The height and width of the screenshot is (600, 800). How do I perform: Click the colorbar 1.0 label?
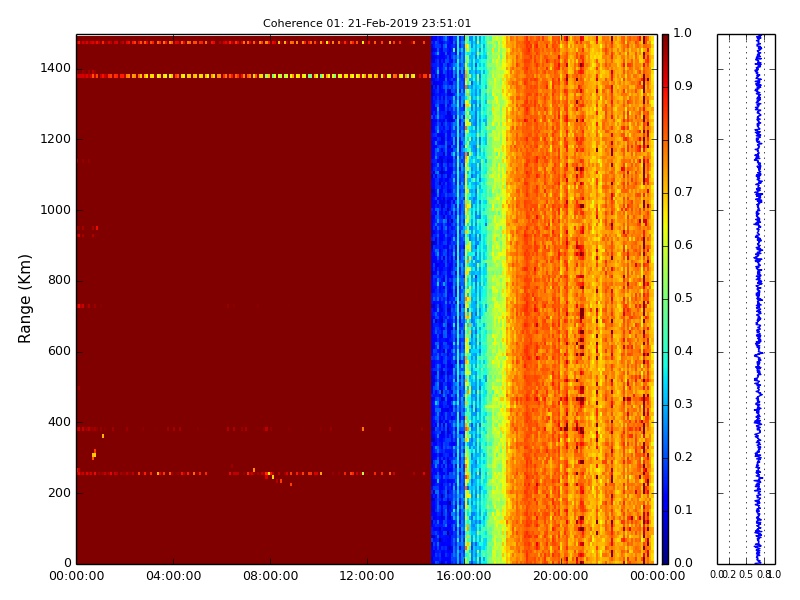tap(683, 33)
